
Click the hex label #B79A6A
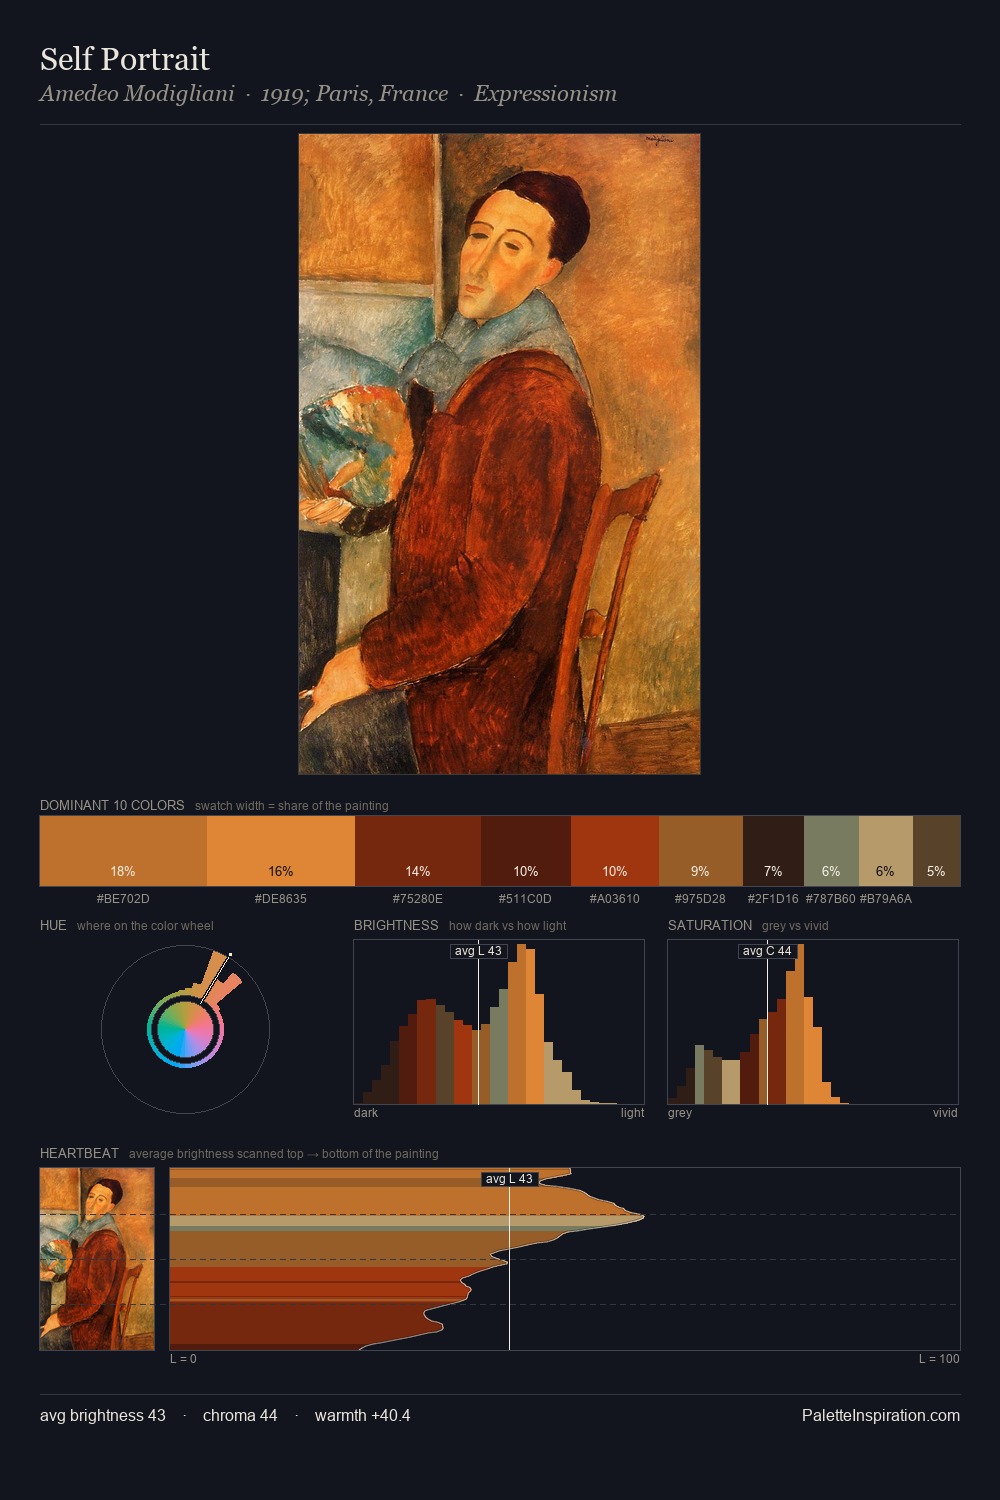[x=886, y=899]
